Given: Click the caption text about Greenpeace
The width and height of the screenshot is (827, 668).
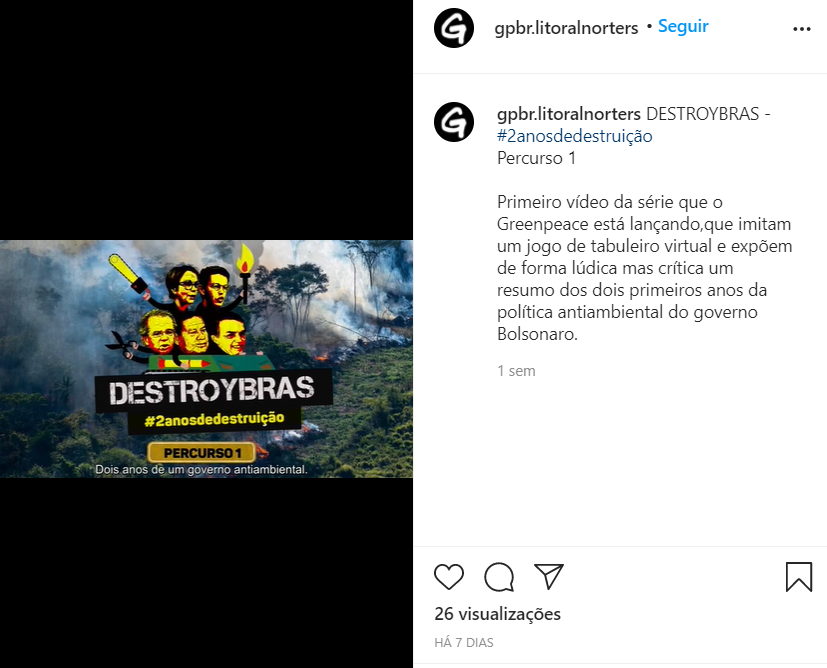Looking at the screenshot, I should [x=644, y=268].
